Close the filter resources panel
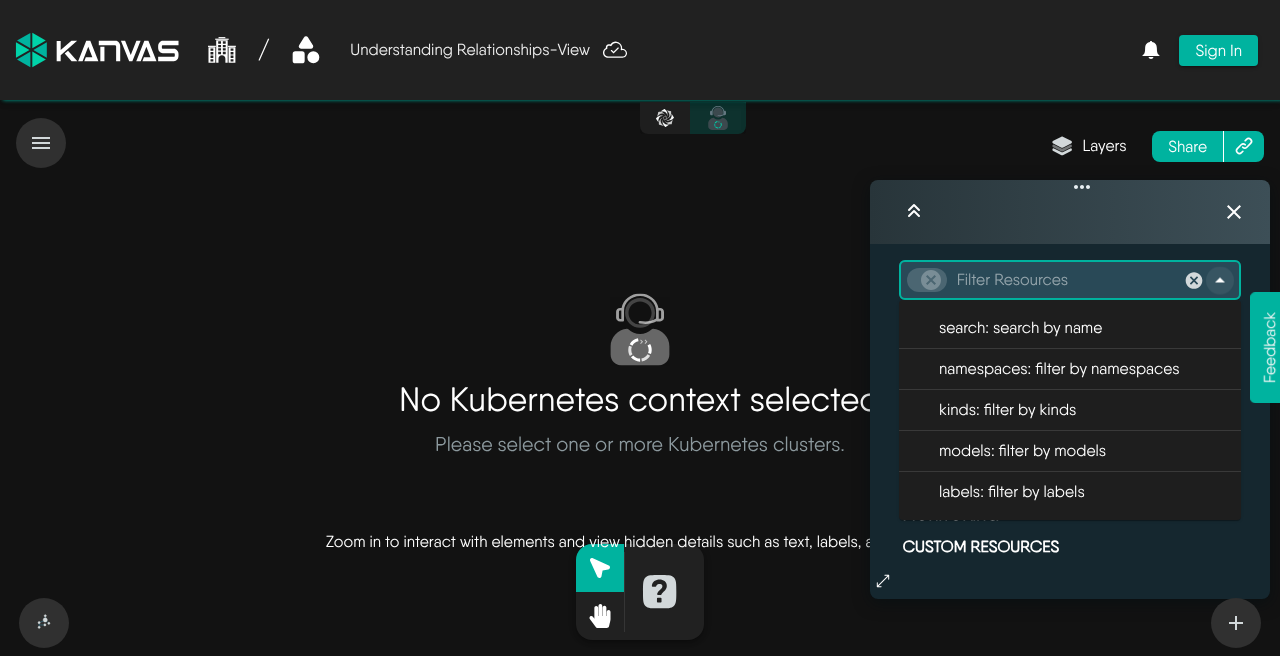This screenshot has height=656, width=1280. 1234,212
